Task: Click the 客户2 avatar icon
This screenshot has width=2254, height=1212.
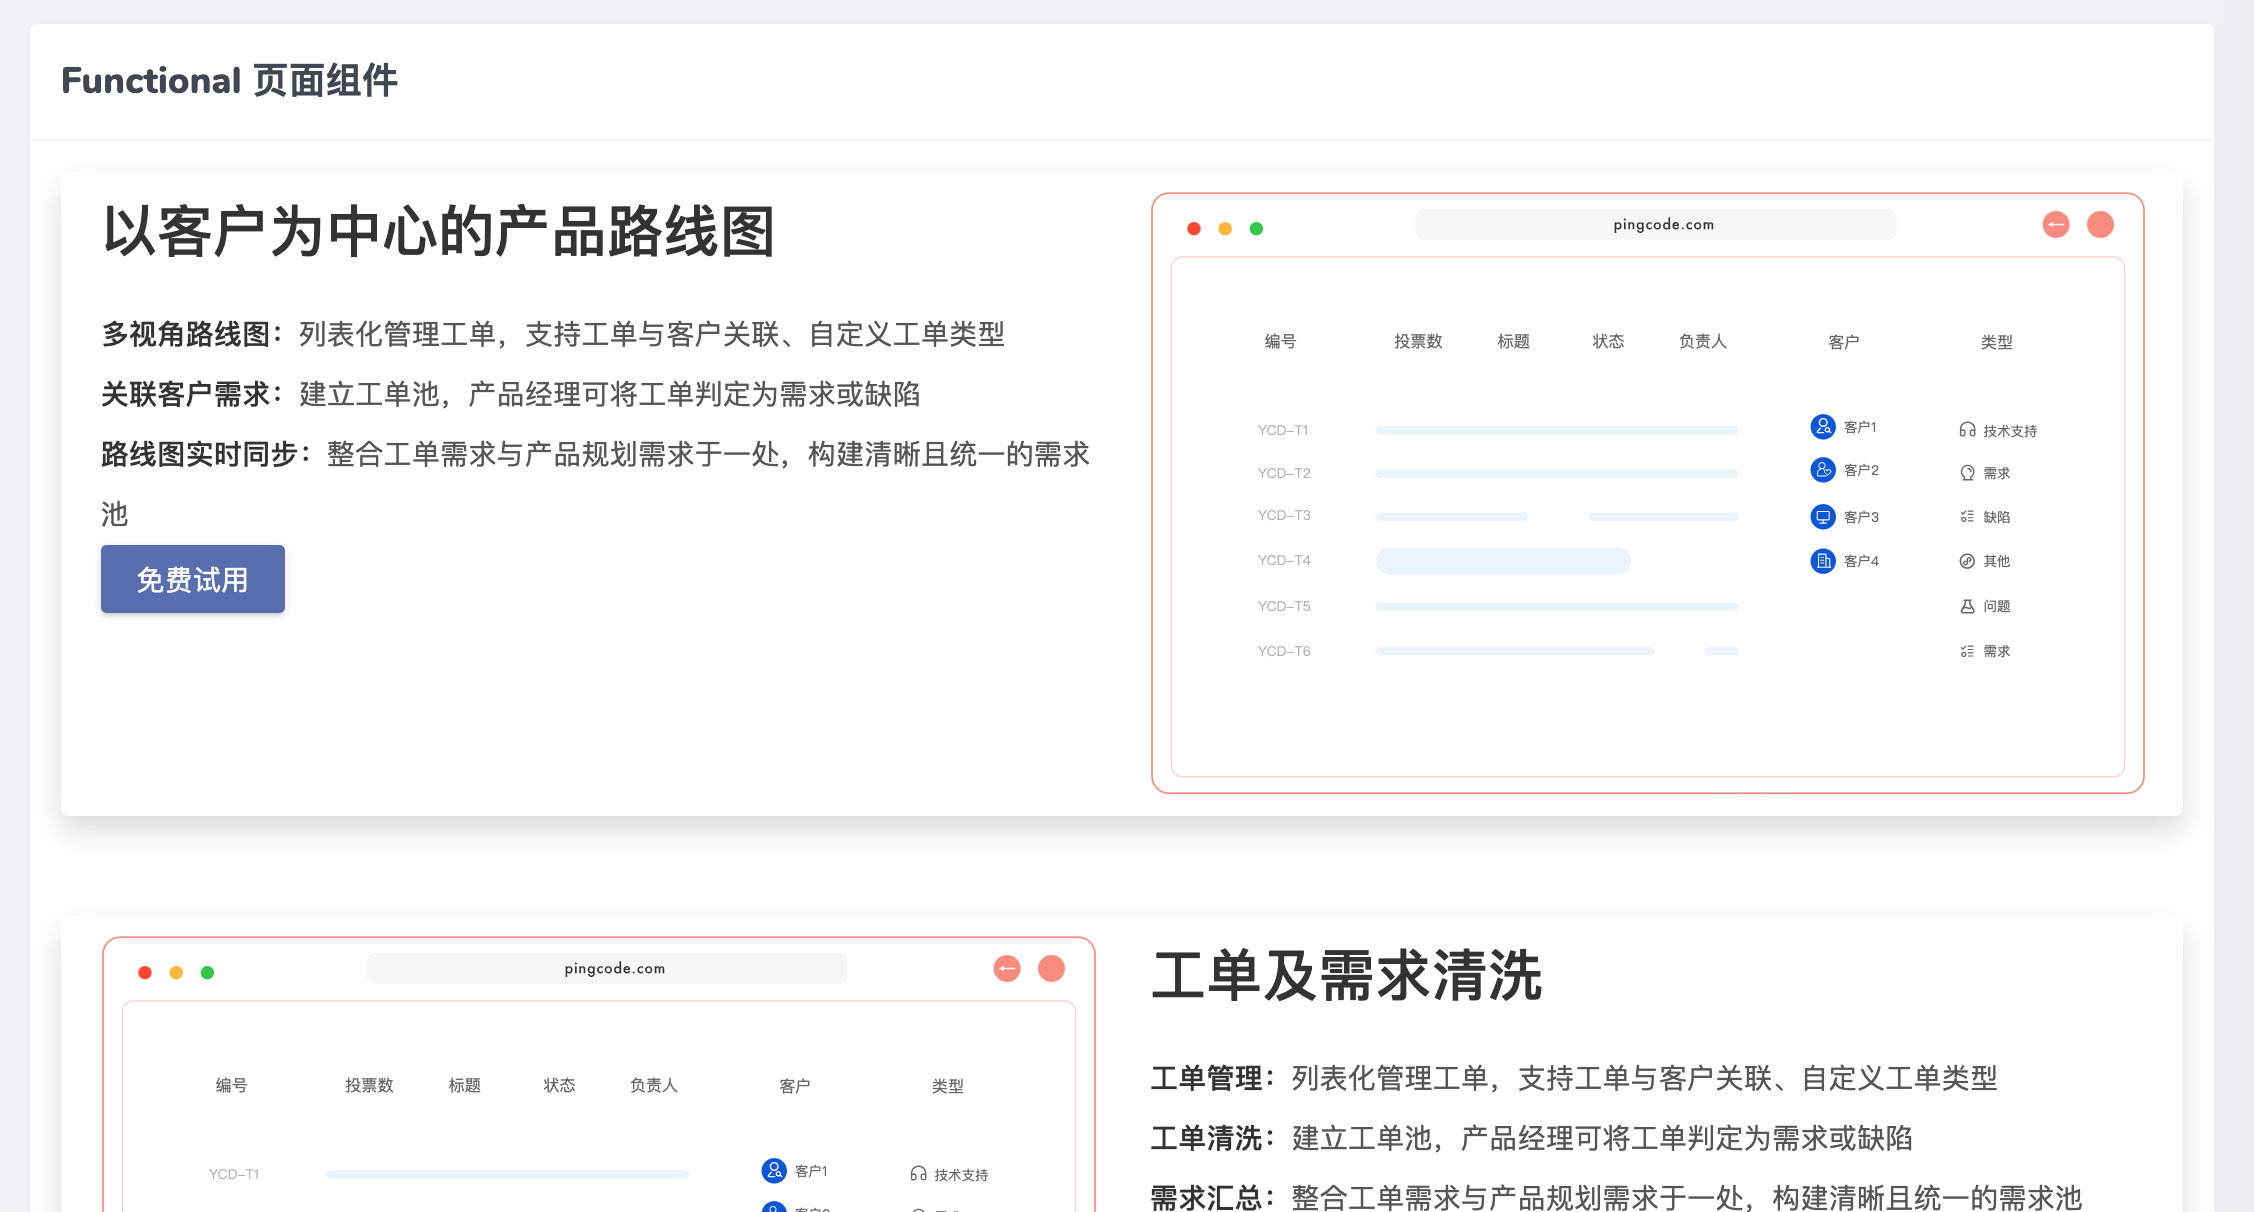Action: [1822, 470]
